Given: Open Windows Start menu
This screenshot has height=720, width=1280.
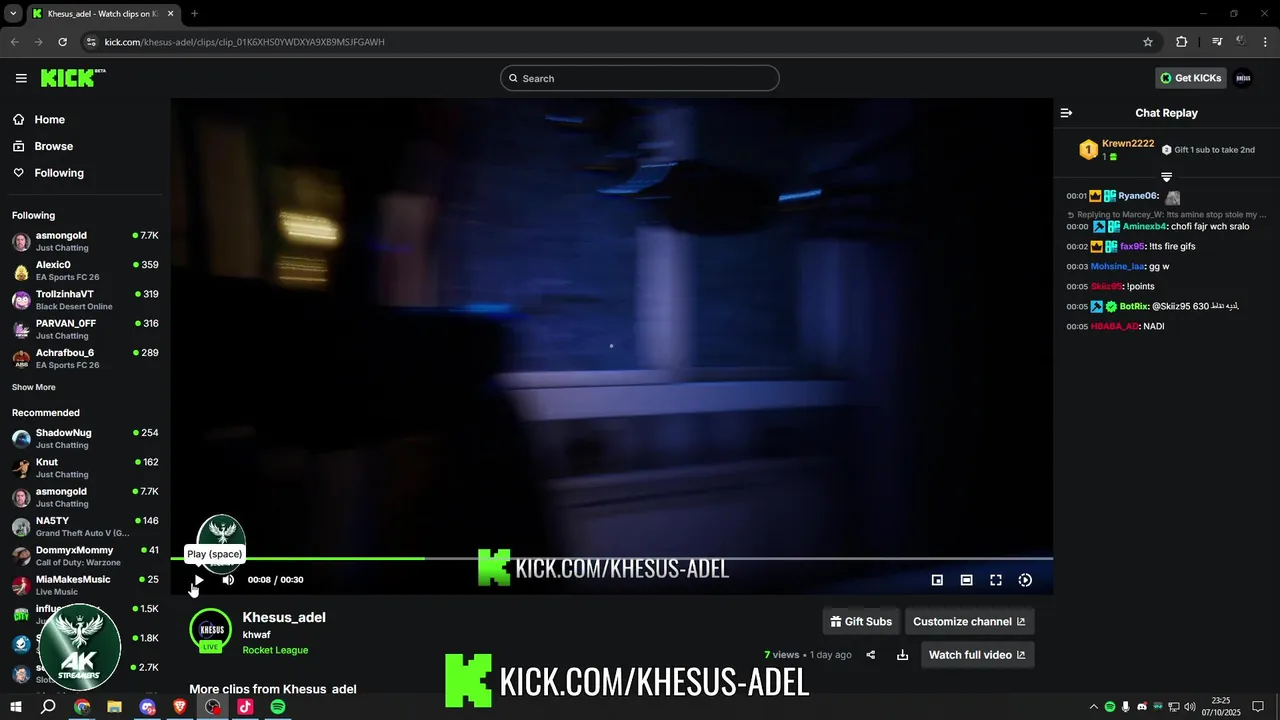Looking at the screenshot, I should 14,707.
